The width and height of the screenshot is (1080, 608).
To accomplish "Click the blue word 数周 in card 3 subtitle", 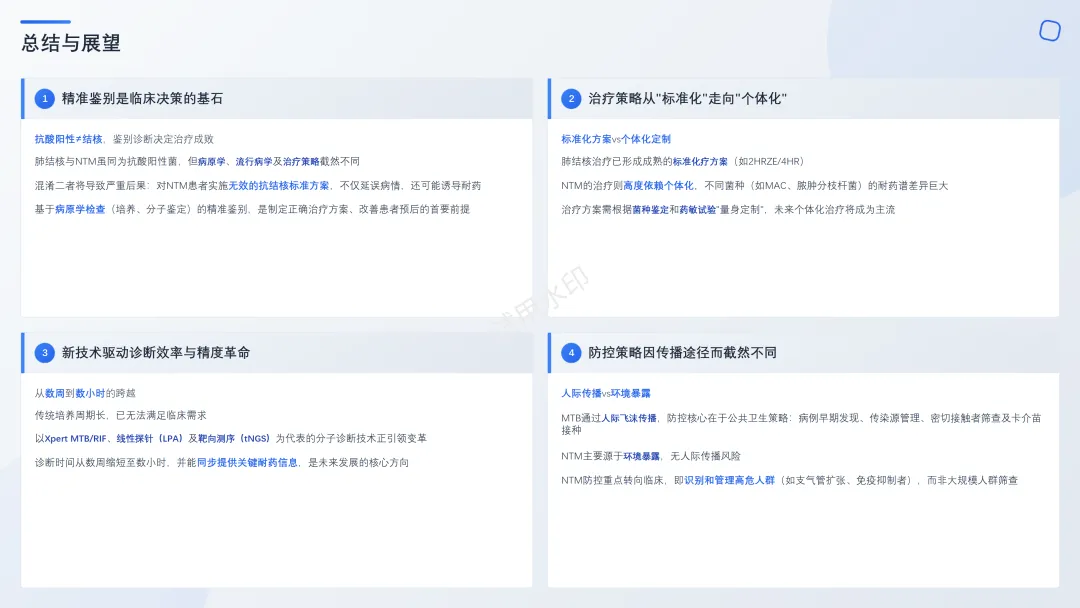I will point(54,393).
